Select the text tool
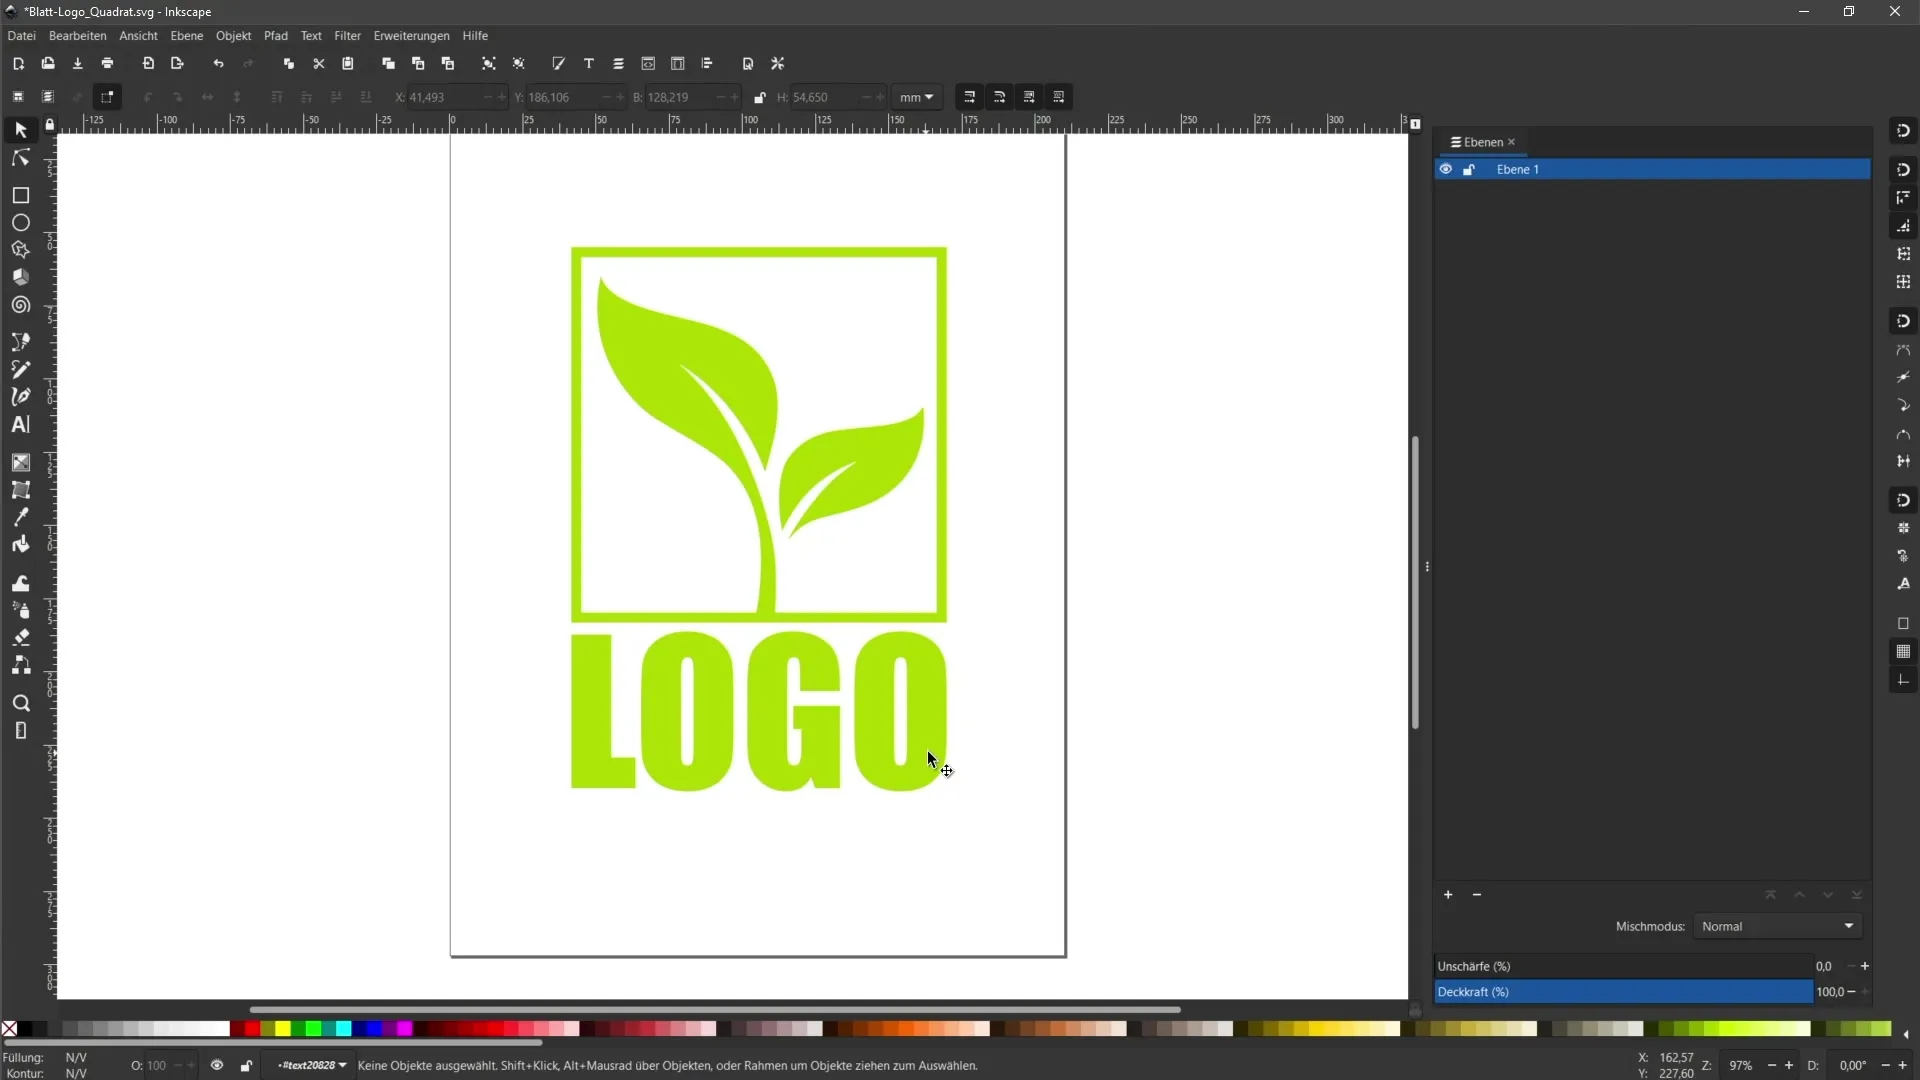 click(20, 425)
